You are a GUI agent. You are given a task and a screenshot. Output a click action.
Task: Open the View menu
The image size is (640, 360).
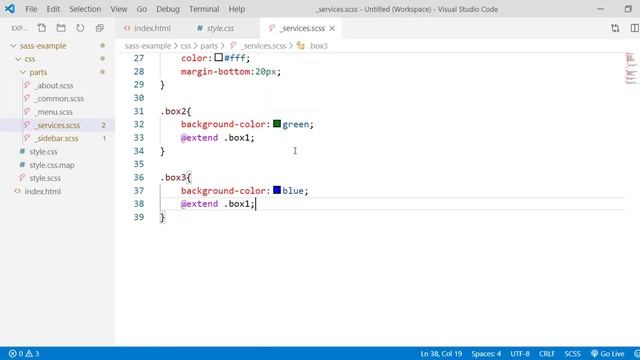point(119,9)
